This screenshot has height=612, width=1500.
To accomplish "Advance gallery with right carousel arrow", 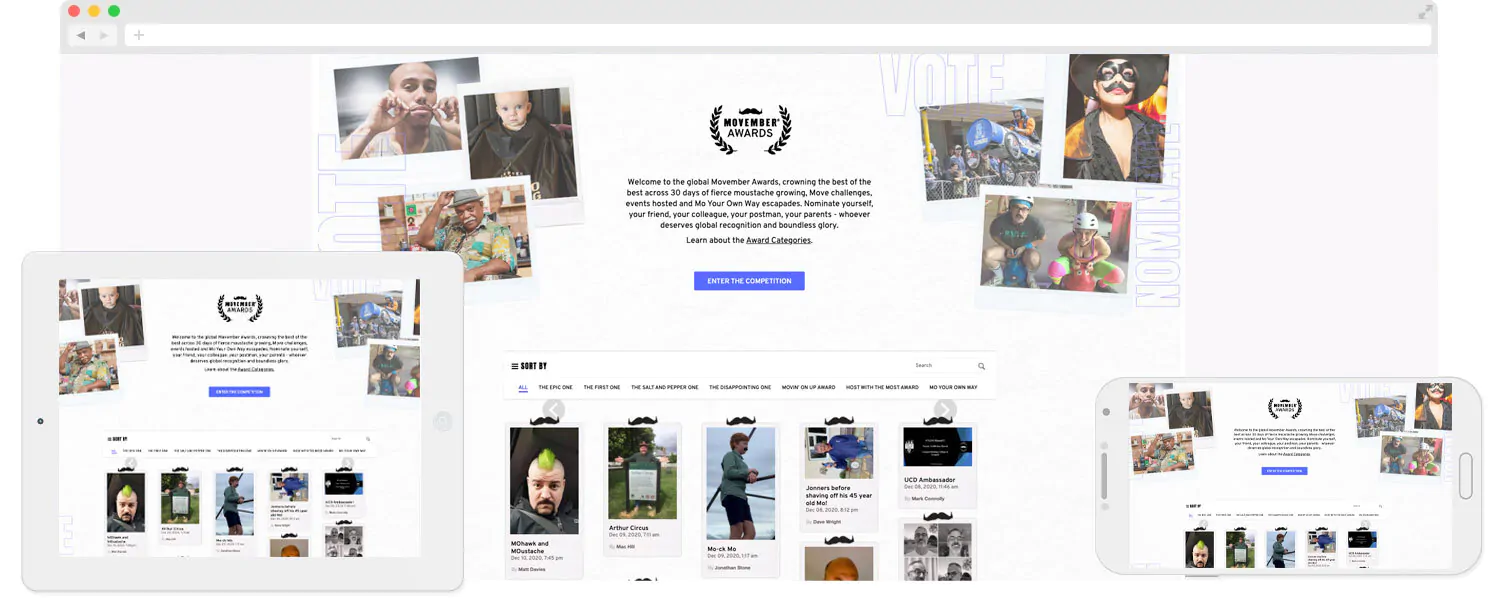I will point(945,409).
